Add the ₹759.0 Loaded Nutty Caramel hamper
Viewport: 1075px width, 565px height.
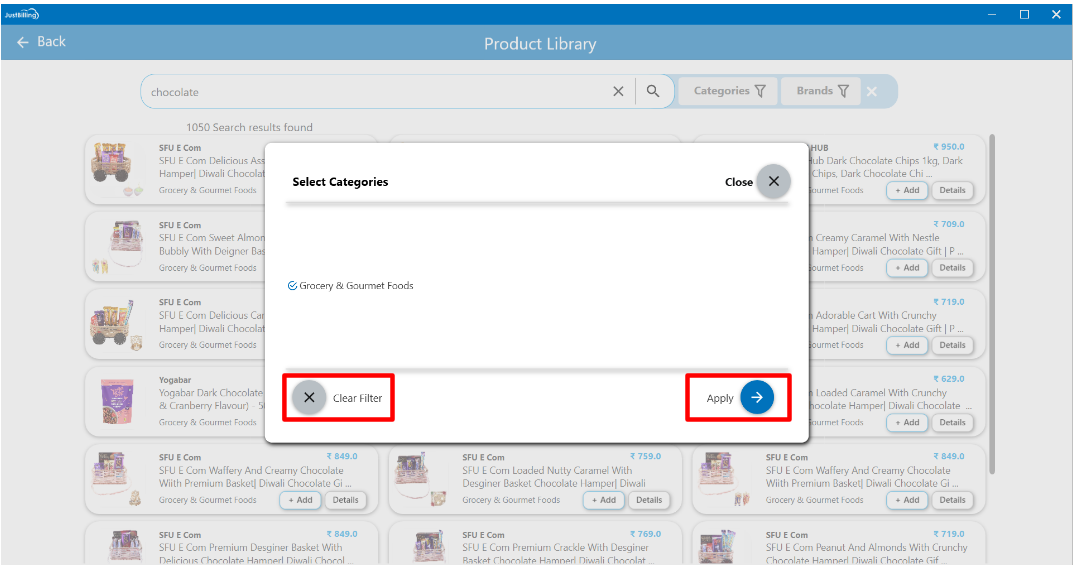pos(604,500)
